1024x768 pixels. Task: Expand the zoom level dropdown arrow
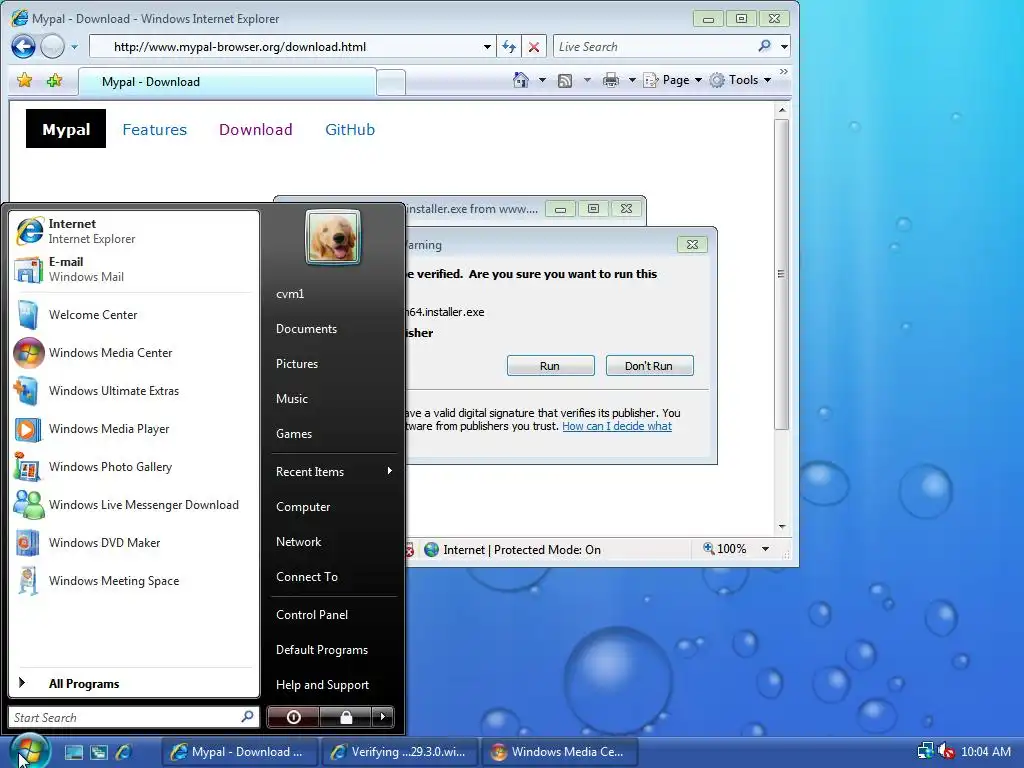click(x=765, y=549)
